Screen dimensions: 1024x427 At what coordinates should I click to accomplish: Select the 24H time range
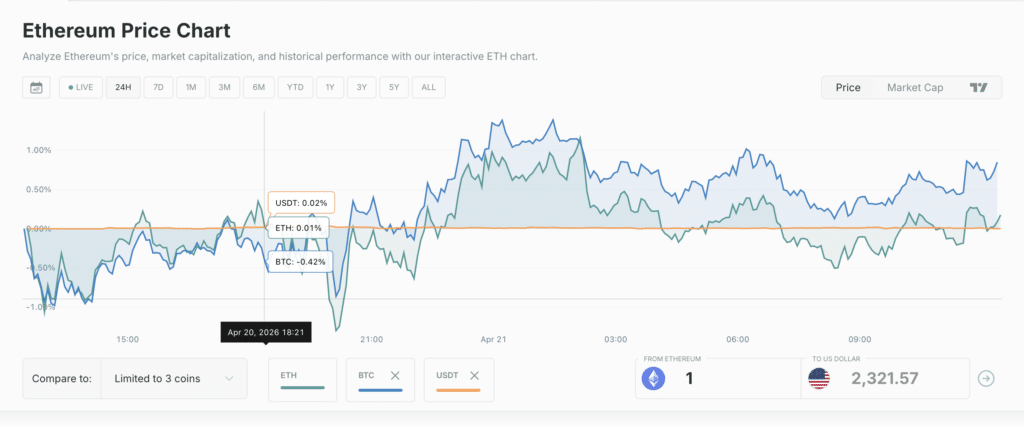pyautogui.click(x=123, y=87)
